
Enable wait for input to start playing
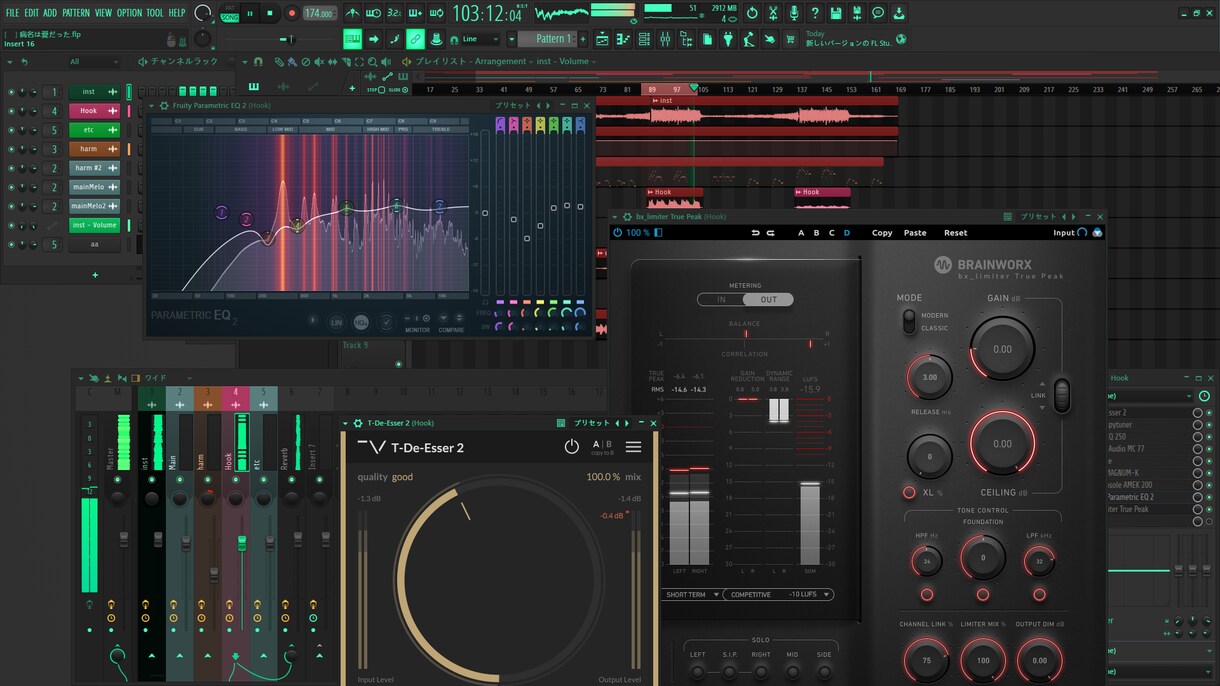point(373,13)
